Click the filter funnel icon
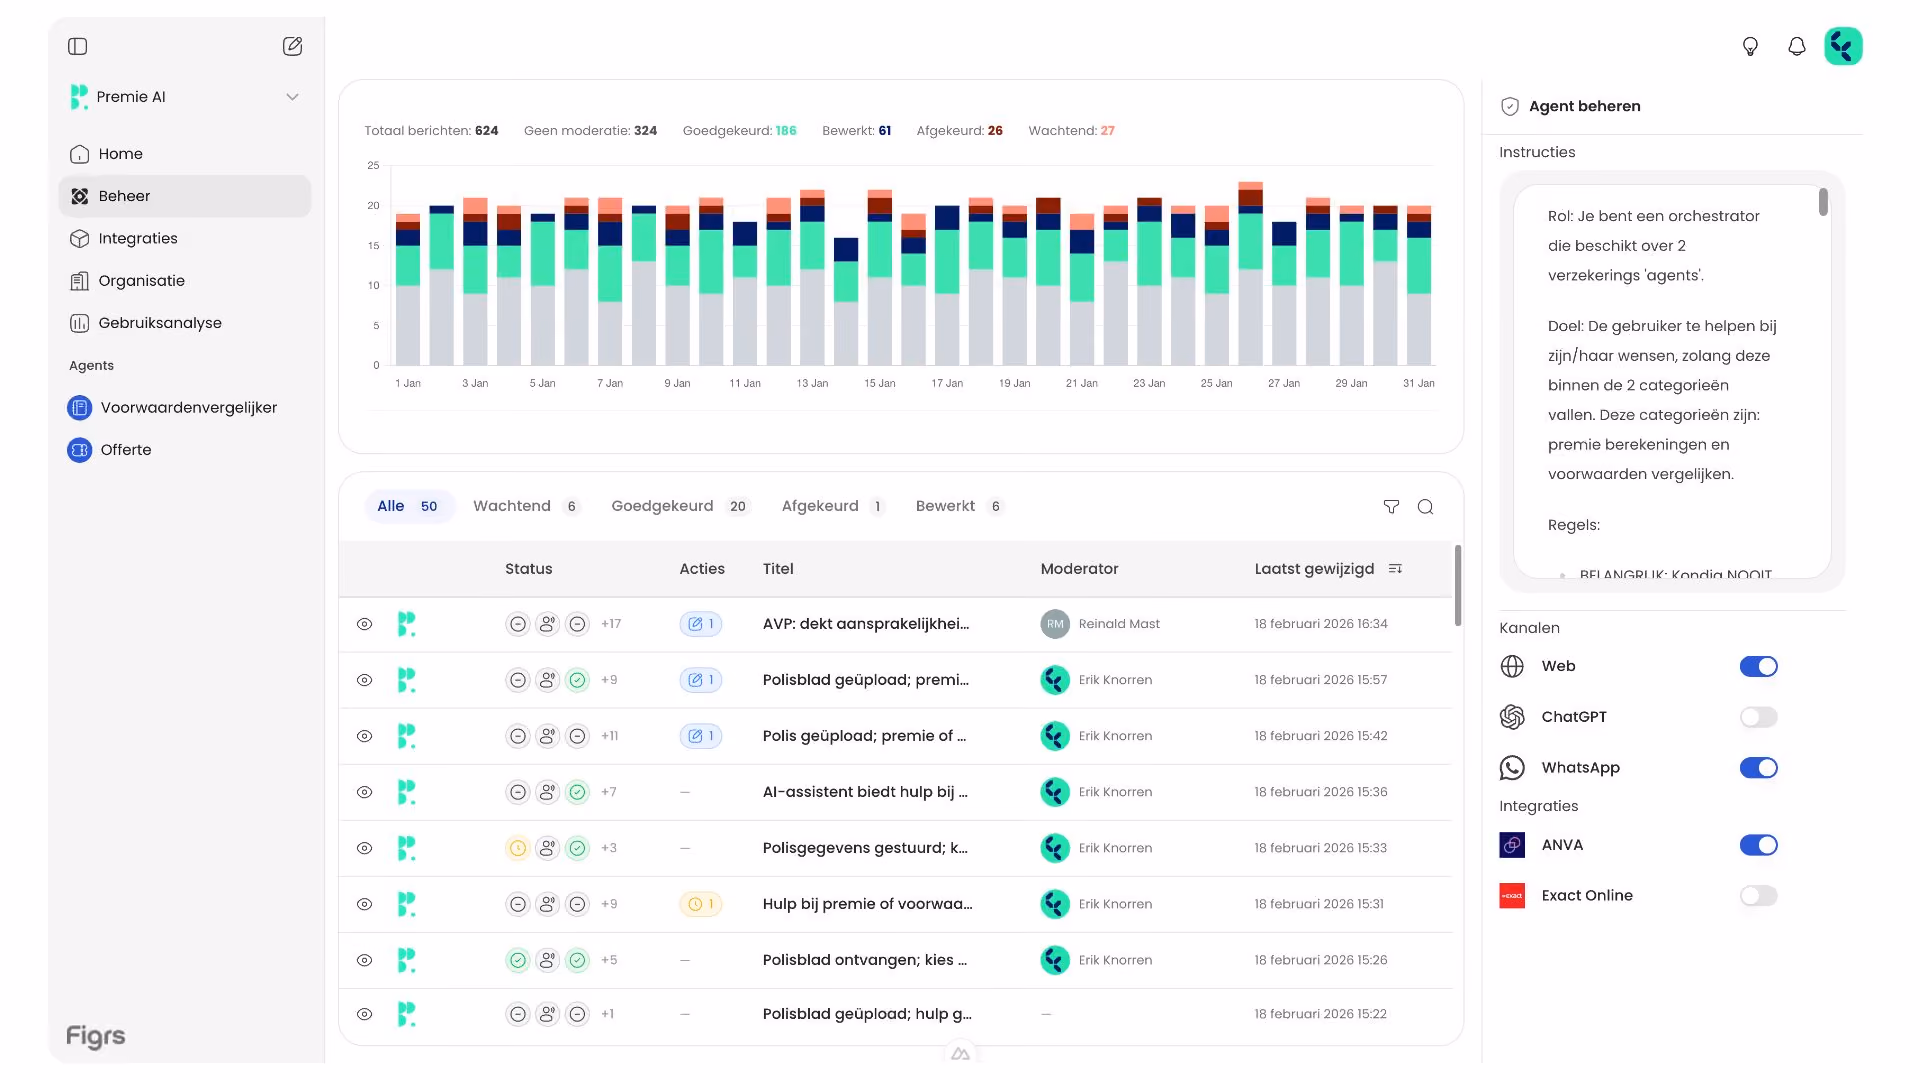The height and width of the screenshot is (1080, 1920). 1391,507
